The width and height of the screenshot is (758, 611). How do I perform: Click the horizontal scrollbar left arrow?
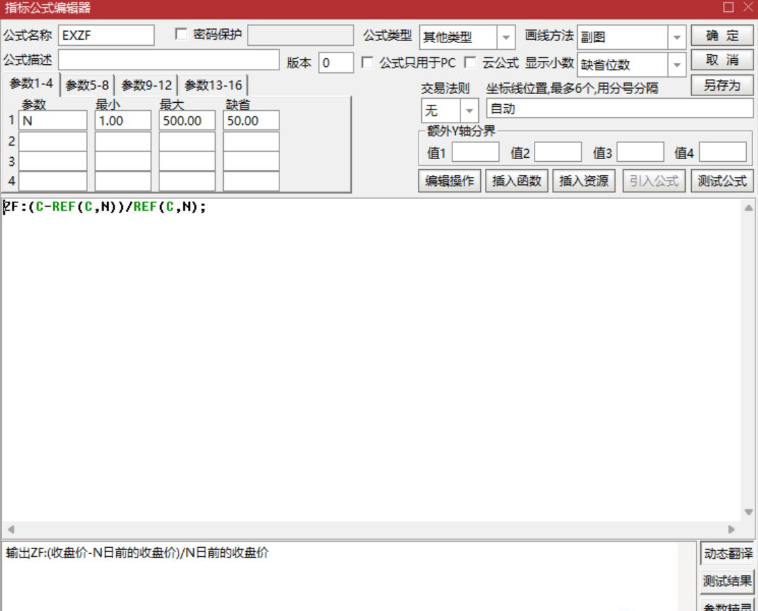(11, 529)
